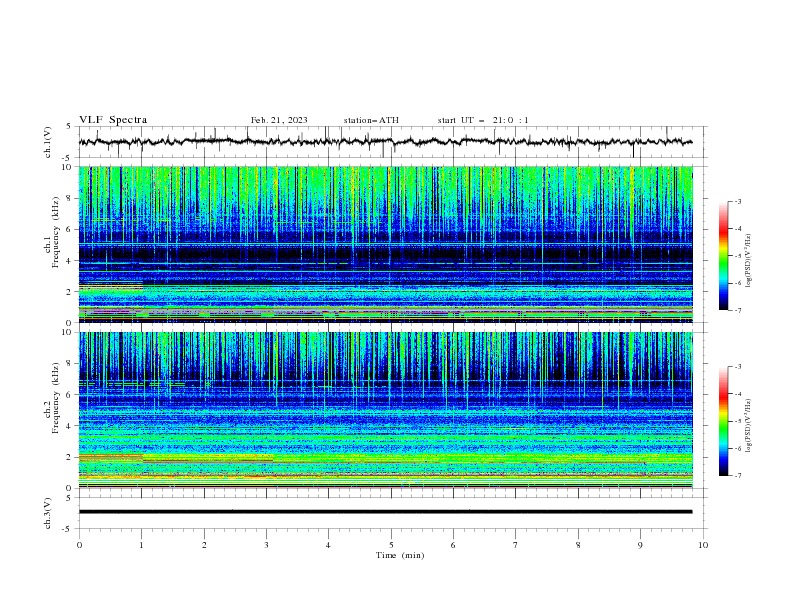Click the "5" tick on the time axis
The width and height of the screenshot is (792, 612).
[391, 545]
